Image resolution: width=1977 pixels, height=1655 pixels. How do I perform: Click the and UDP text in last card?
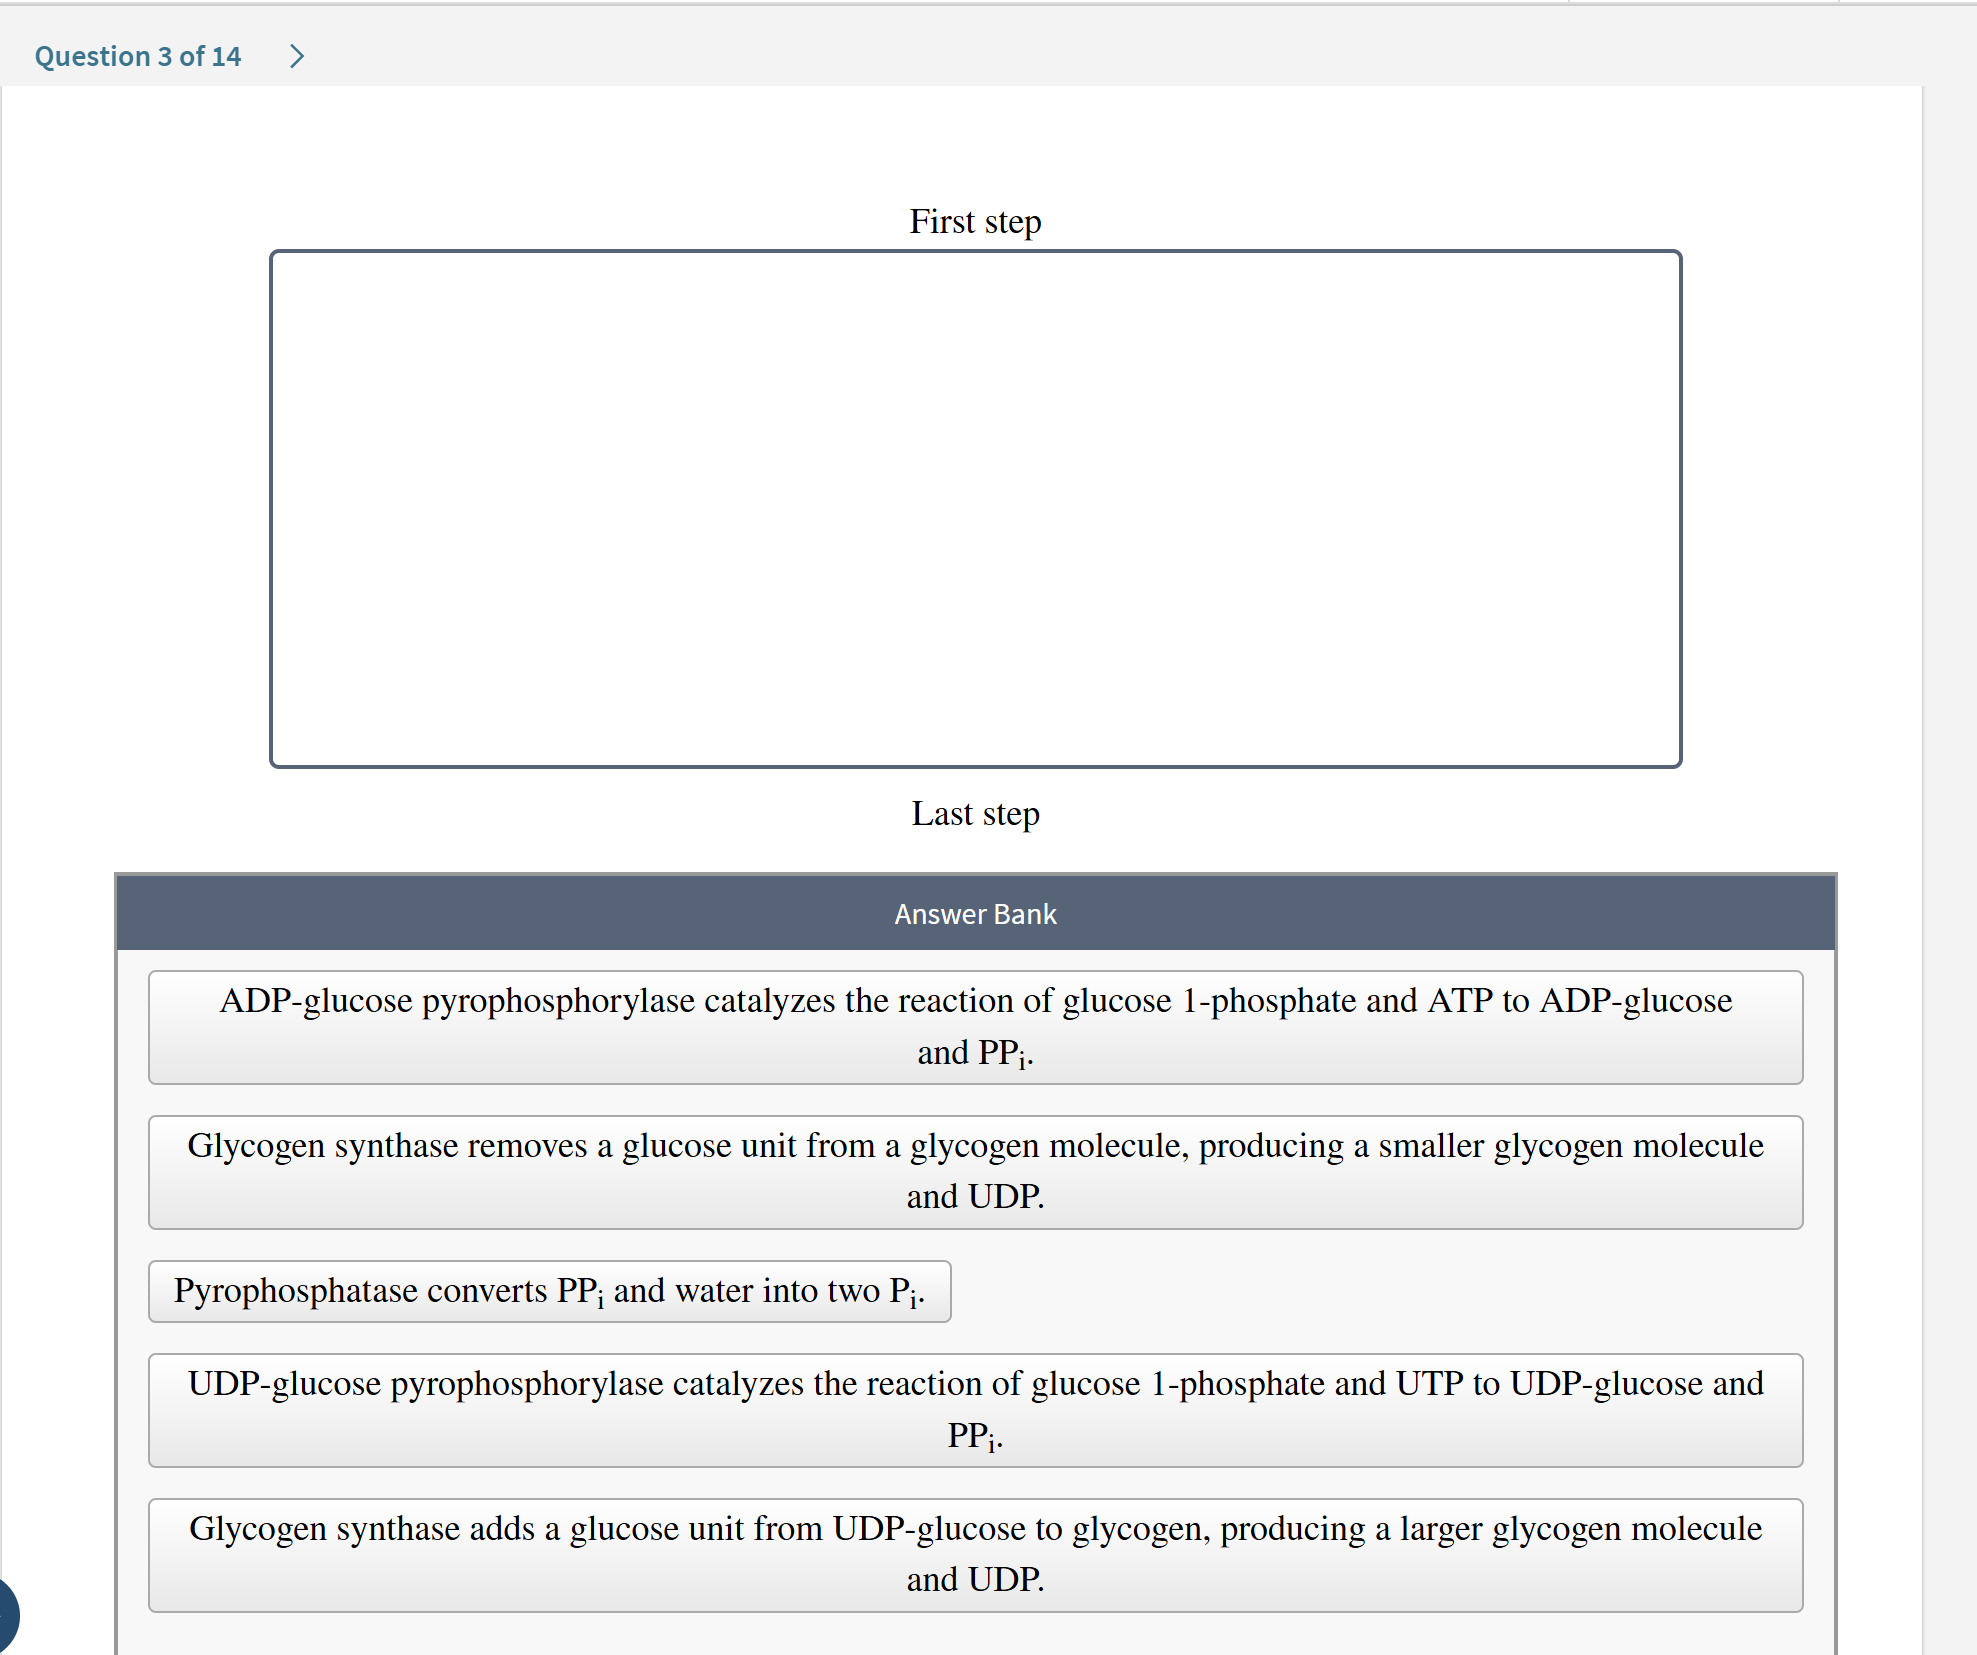click(x=975, y=1580)
